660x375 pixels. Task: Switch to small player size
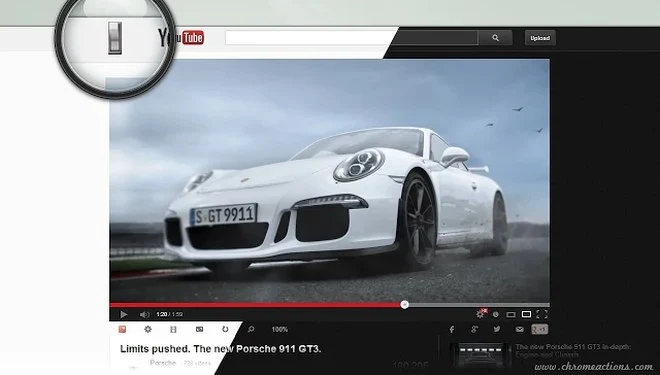[511, 314]
